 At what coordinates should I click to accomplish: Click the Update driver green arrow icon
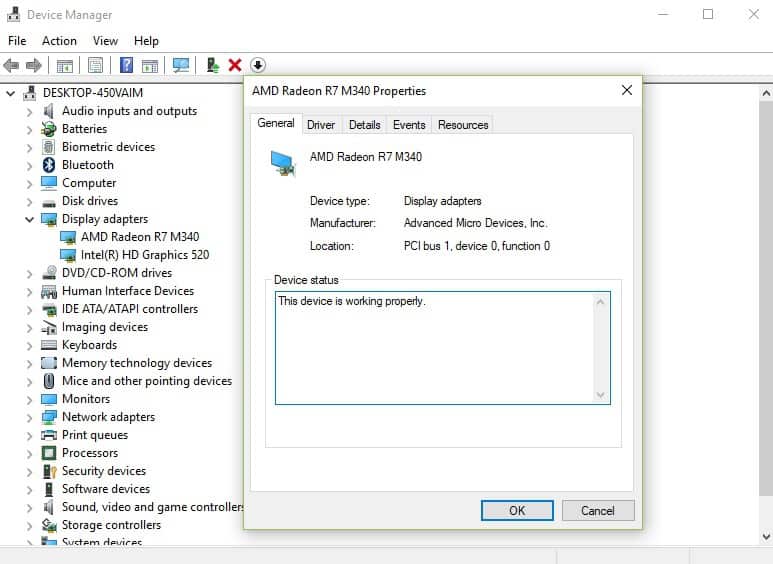(213, 65)
